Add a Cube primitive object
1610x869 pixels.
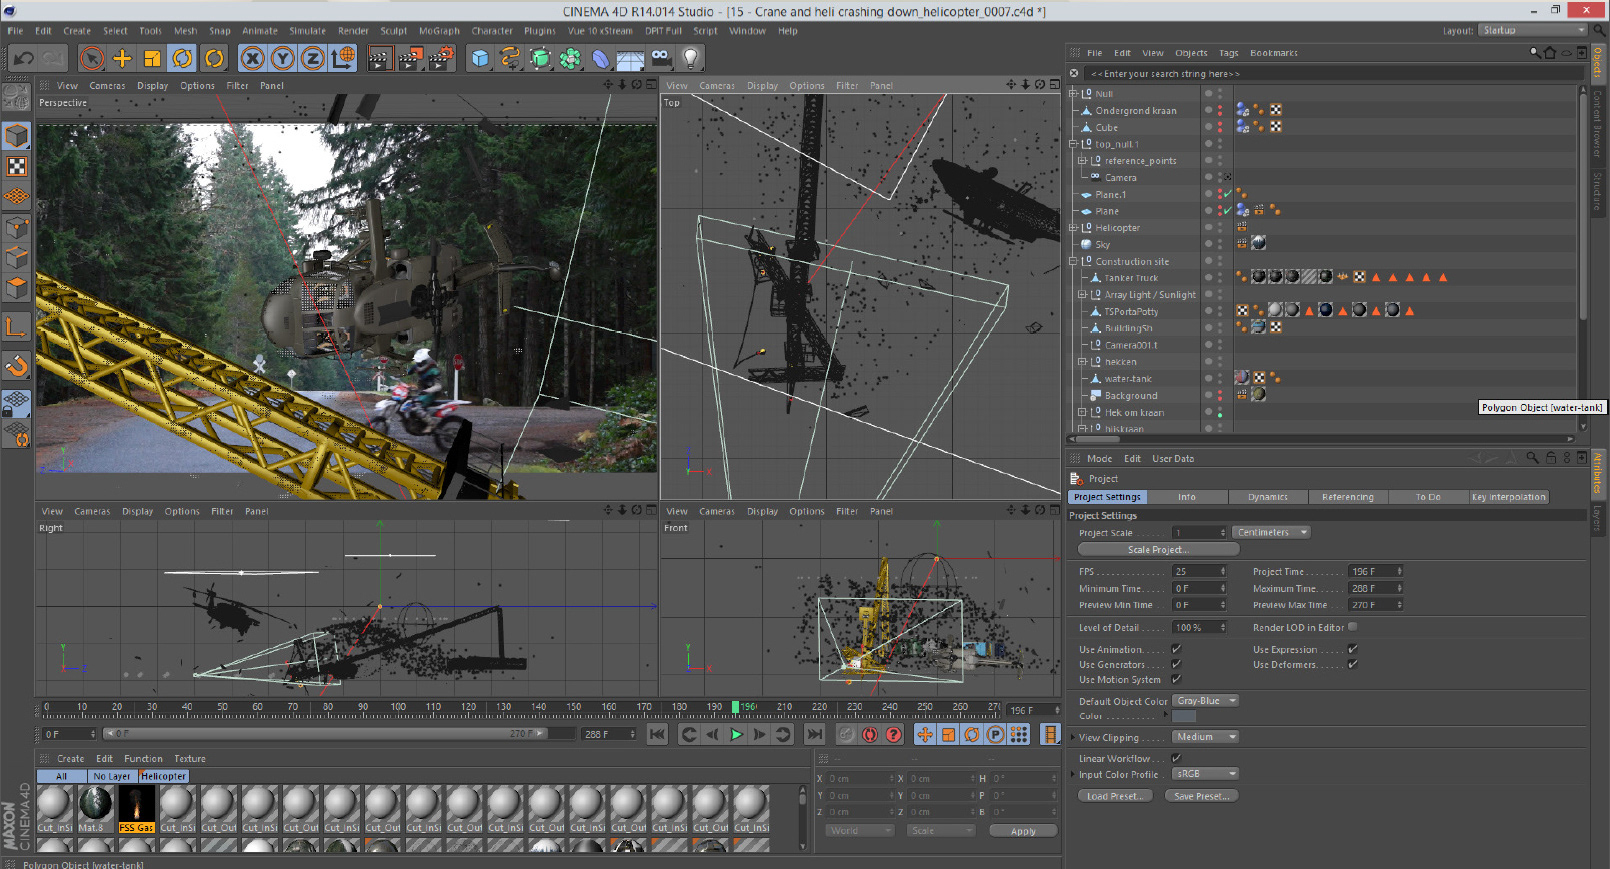tap(480, 59)
